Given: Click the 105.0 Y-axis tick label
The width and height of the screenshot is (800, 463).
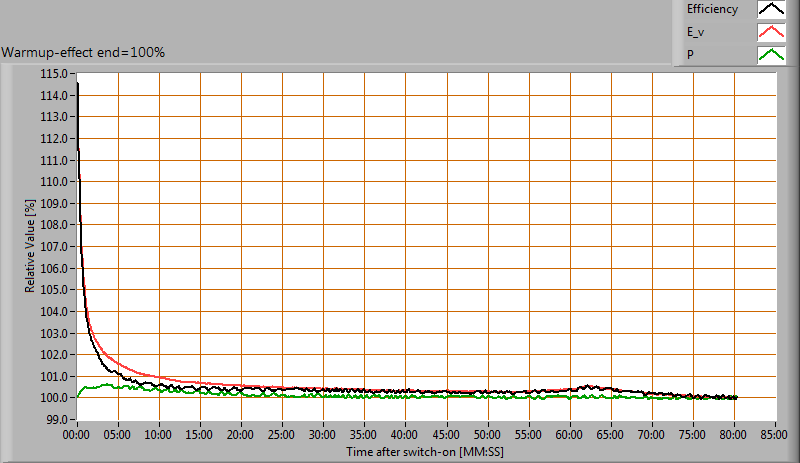Looking at the screenshot, I should 54,290.
